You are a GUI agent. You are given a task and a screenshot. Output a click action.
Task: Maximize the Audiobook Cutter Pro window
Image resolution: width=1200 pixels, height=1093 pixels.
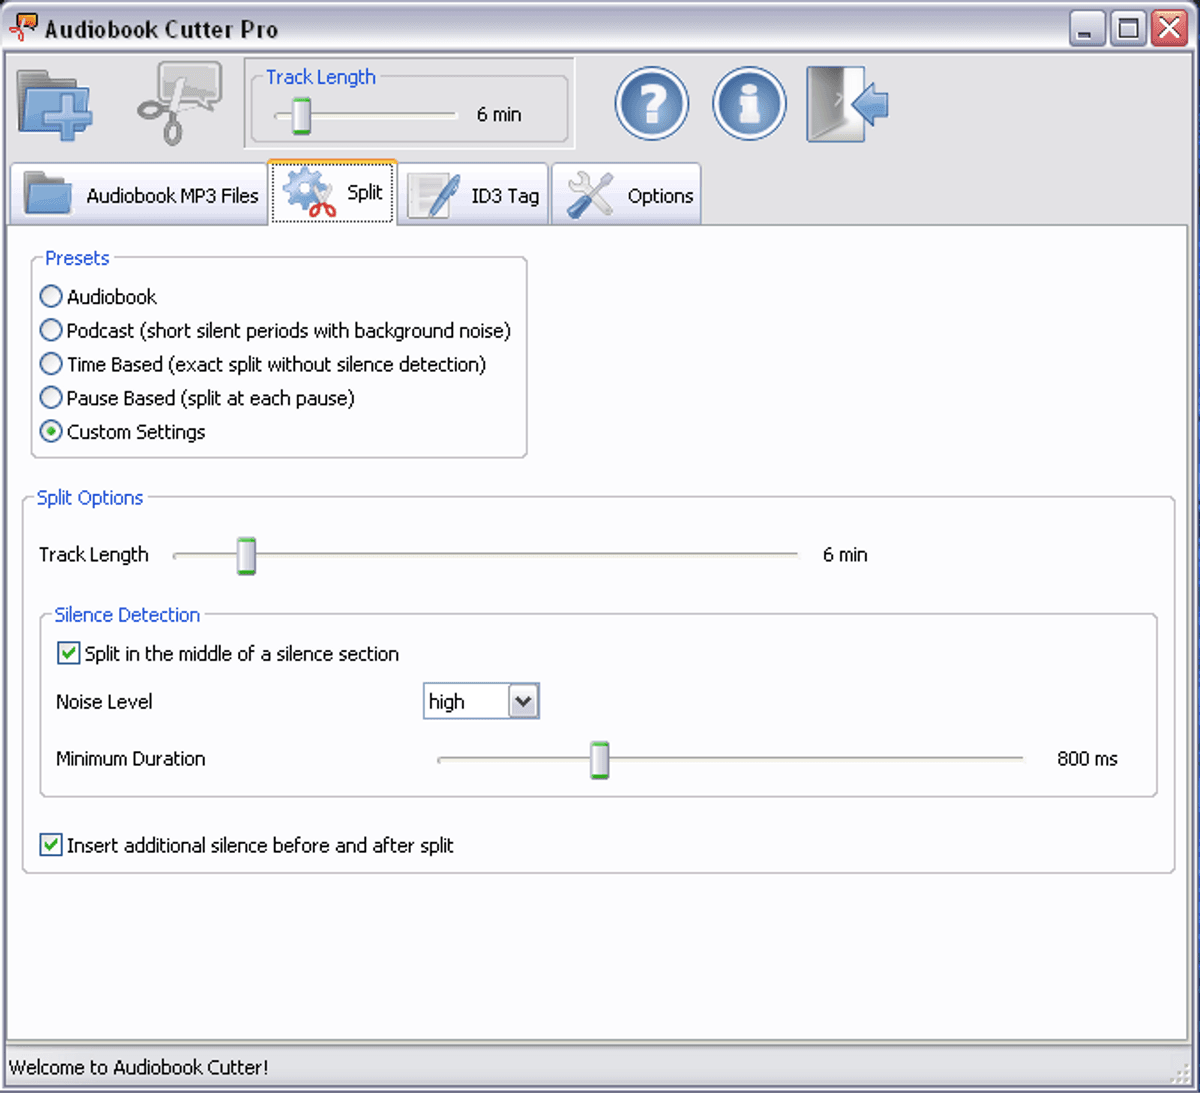click(1128, 28)
